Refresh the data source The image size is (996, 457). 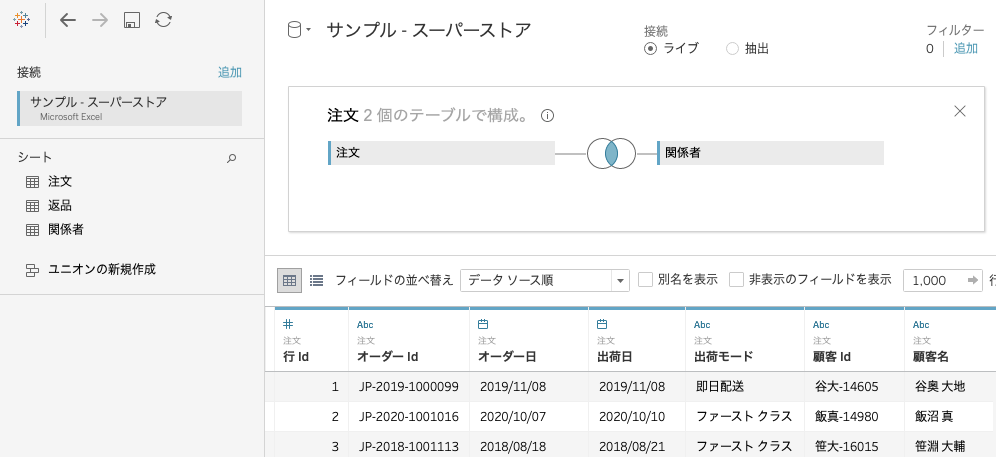pos(163,20)
